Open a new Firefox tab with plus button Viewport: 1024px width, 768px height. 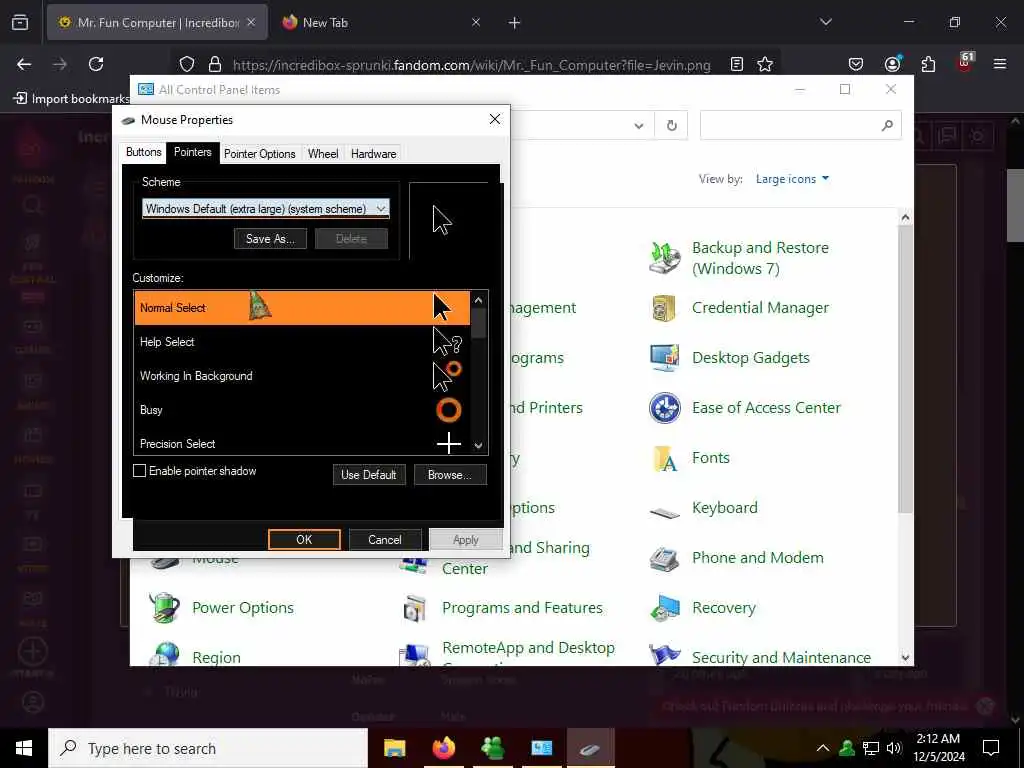(514, 22)
